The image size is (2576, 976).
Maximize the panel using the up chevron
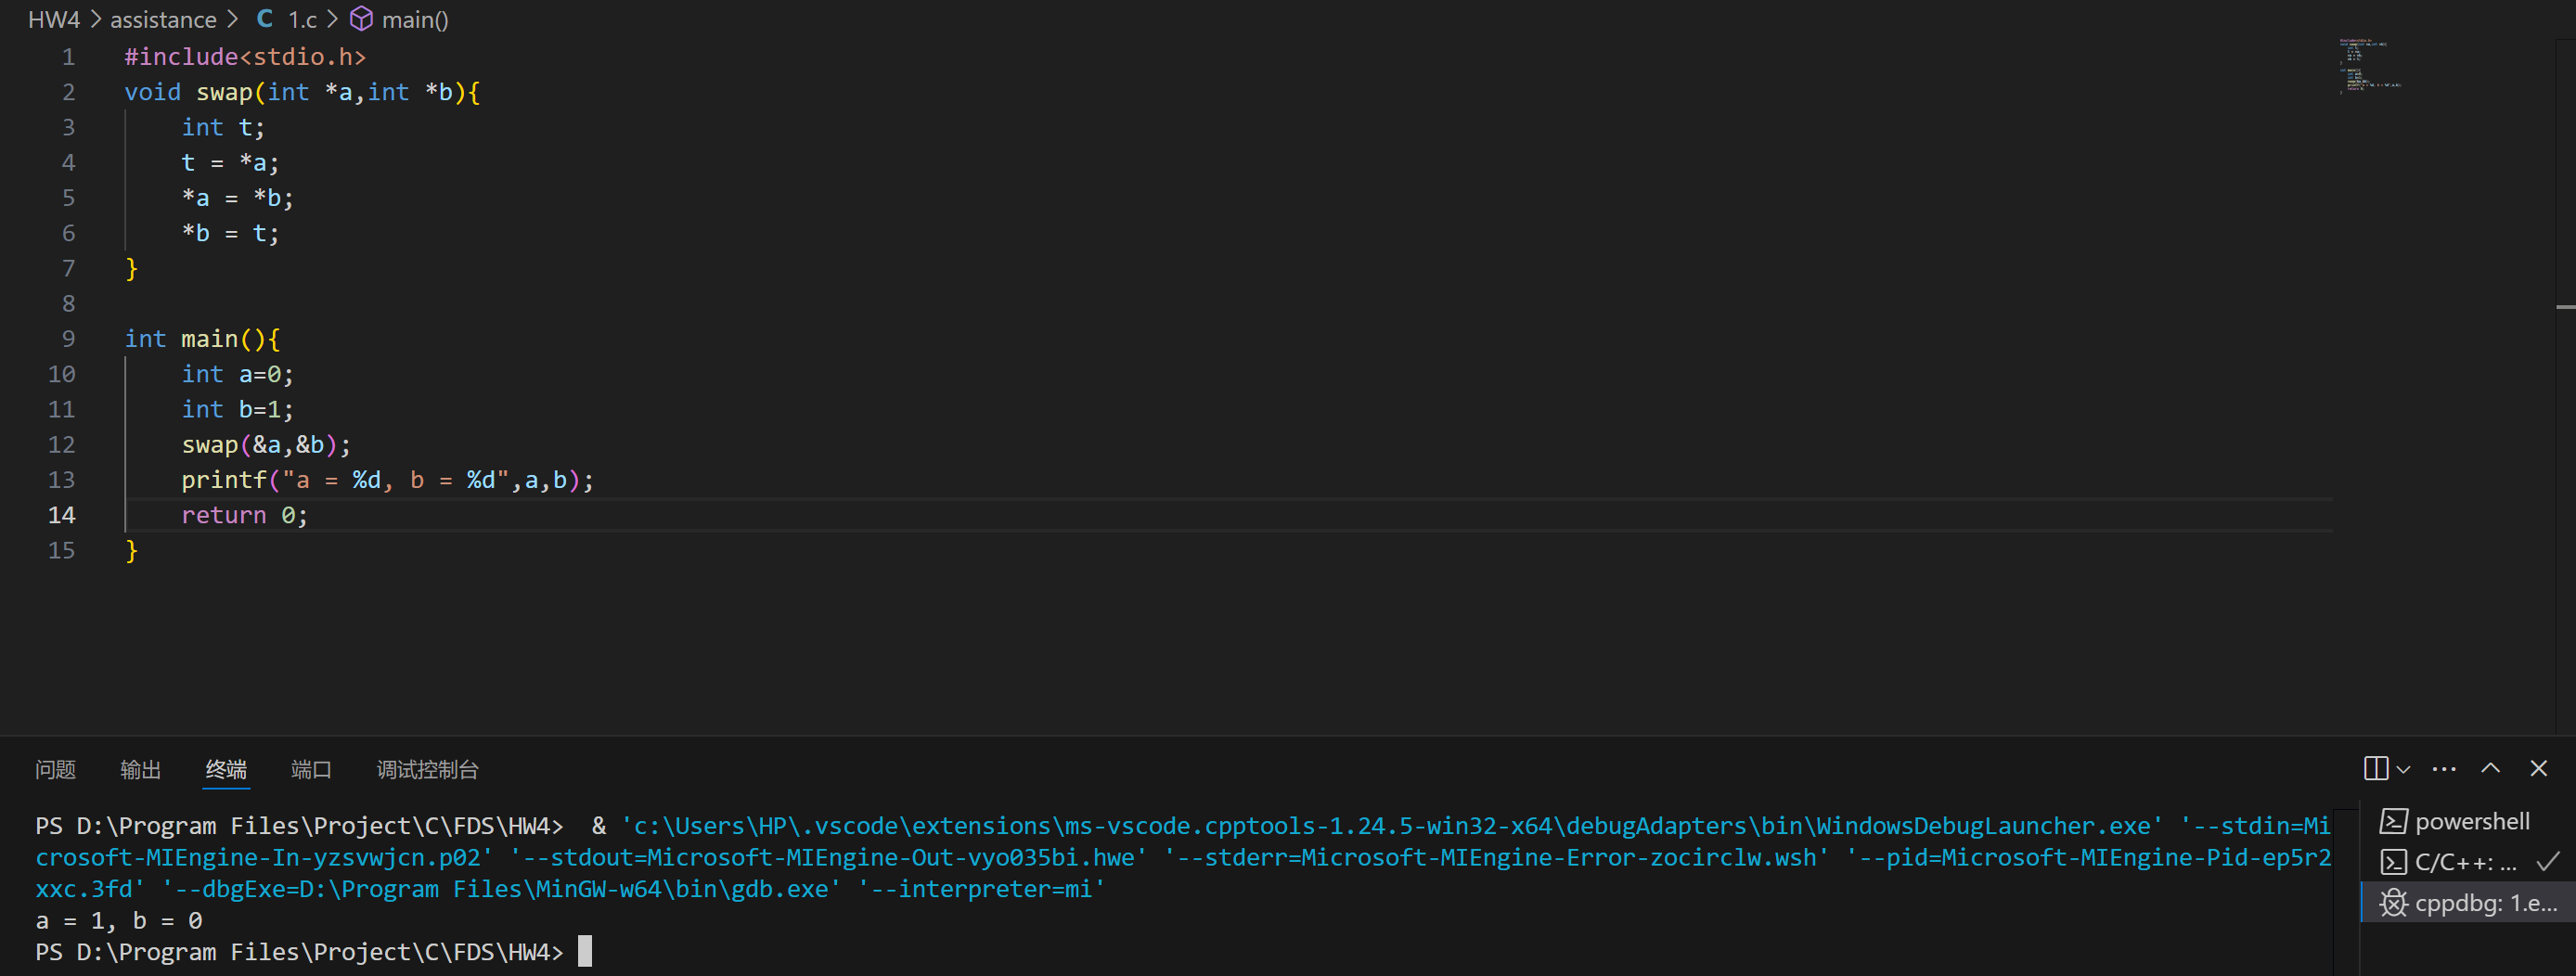[x=2490, y=768]
